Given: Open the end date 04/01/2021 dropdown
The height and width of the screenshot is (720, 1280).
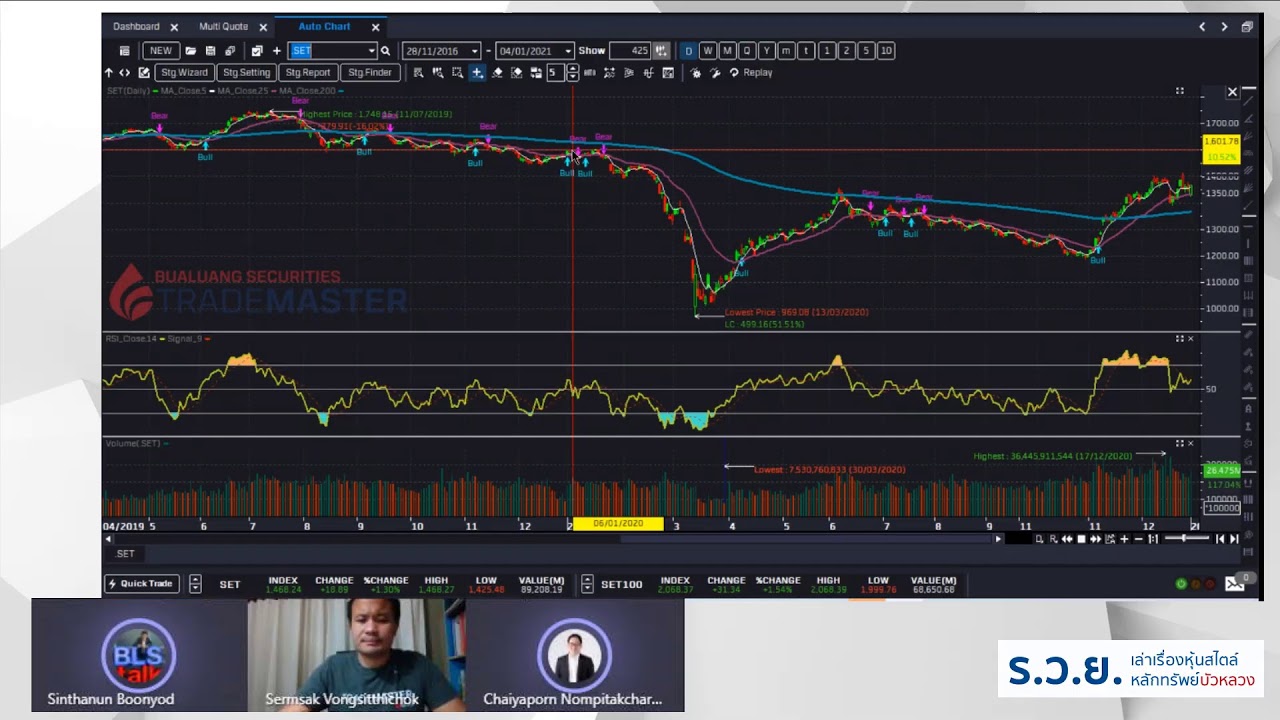Looking at the screenshot, I should coord(568,51).
